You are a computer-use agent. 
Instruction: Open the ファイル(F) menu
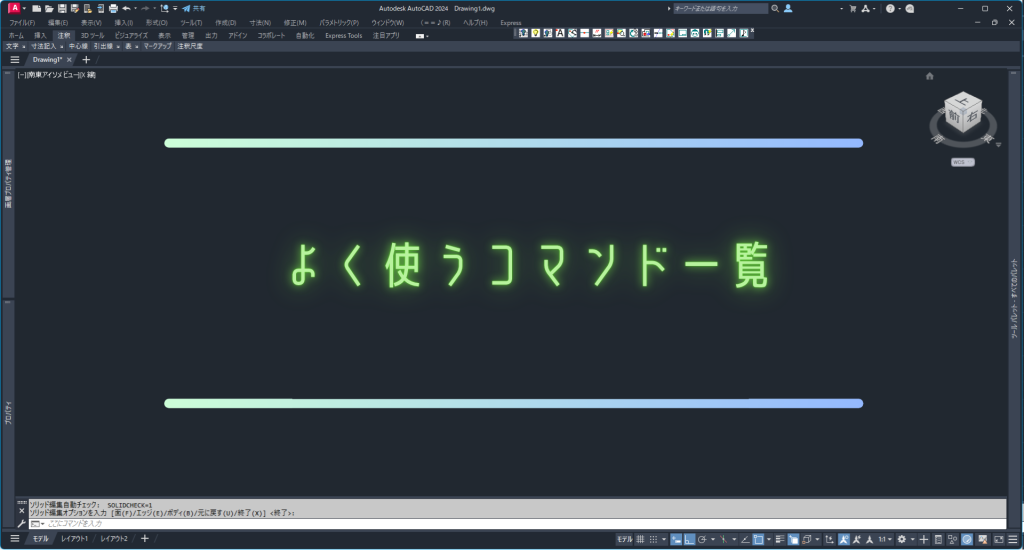pyautogui.click(x=22, y=22)
